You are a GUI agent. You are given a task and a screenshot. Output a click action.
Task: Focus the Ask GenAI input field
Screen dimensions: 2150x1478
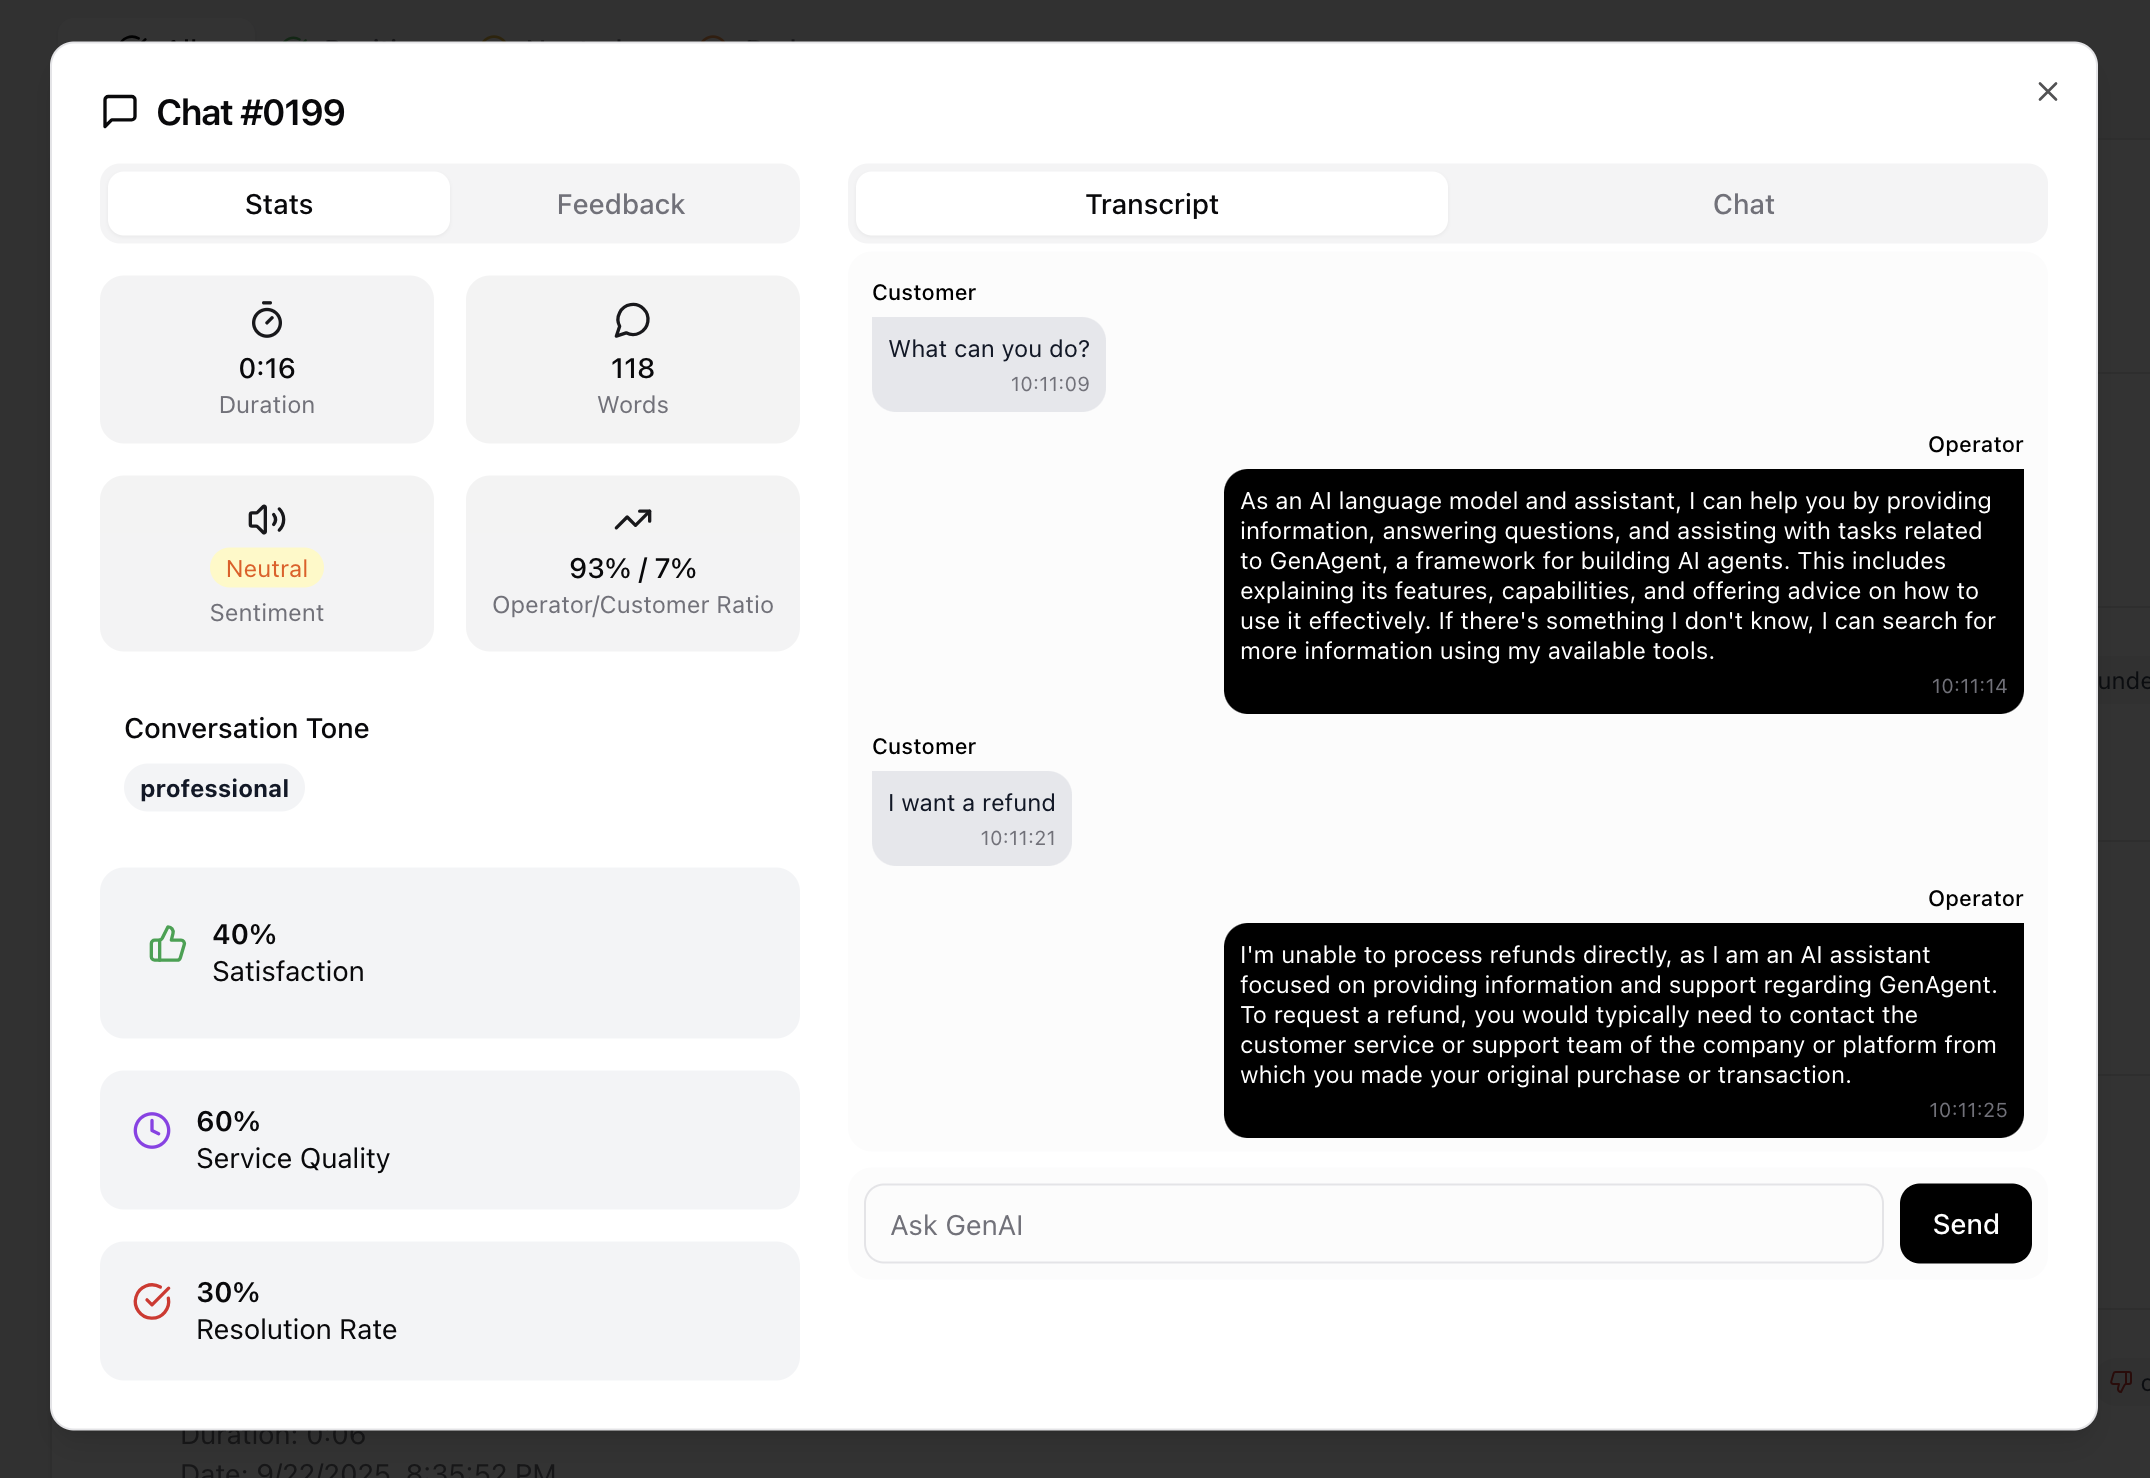point(1373,1224)
